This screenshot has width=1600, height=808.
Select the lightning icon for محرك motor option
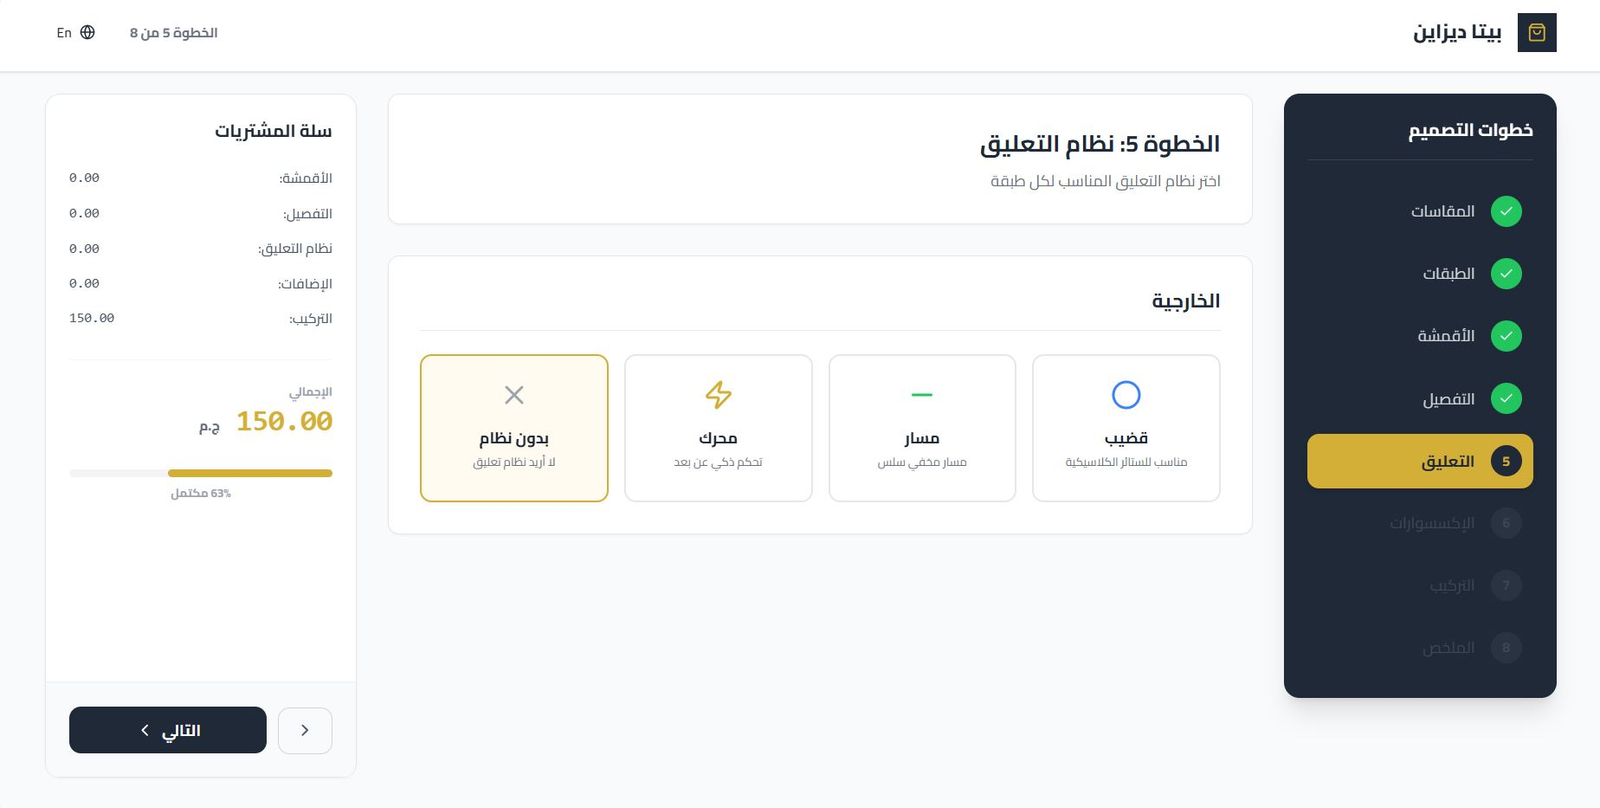click(x=717, y=395)
